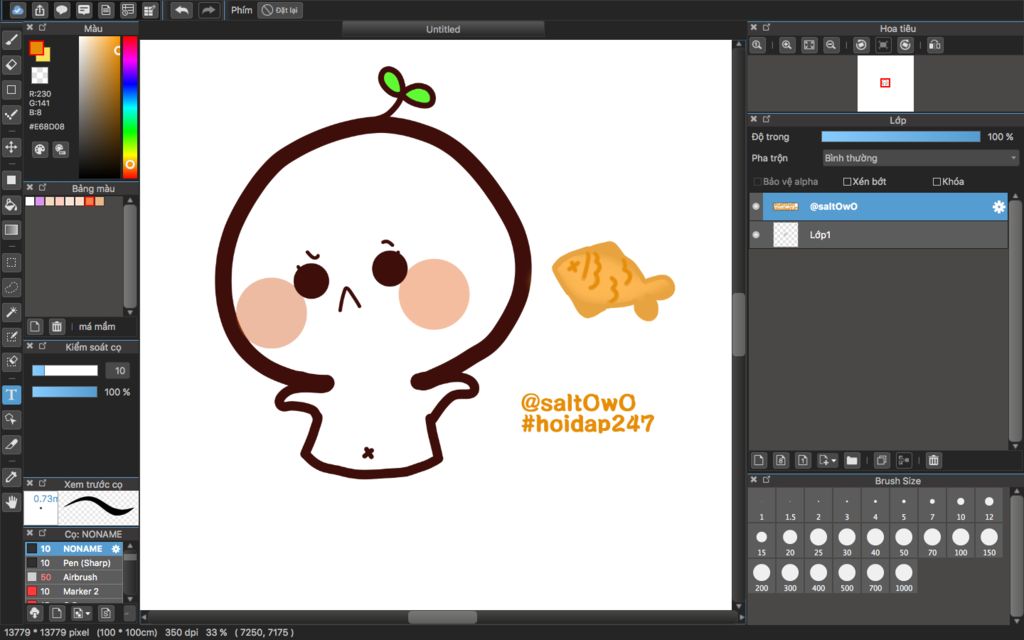This screenshot has width=1024, height=640.
Task: Select brush size 100 preset
Action: pyautogui.click(x=961, y=541)
